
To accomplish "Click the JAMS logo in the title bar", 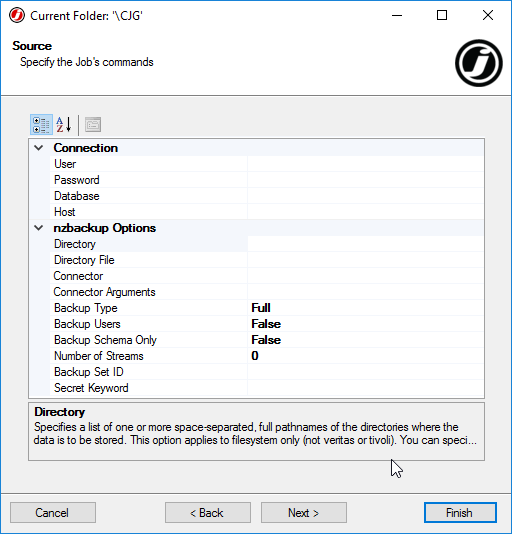I will click(17, 16).
